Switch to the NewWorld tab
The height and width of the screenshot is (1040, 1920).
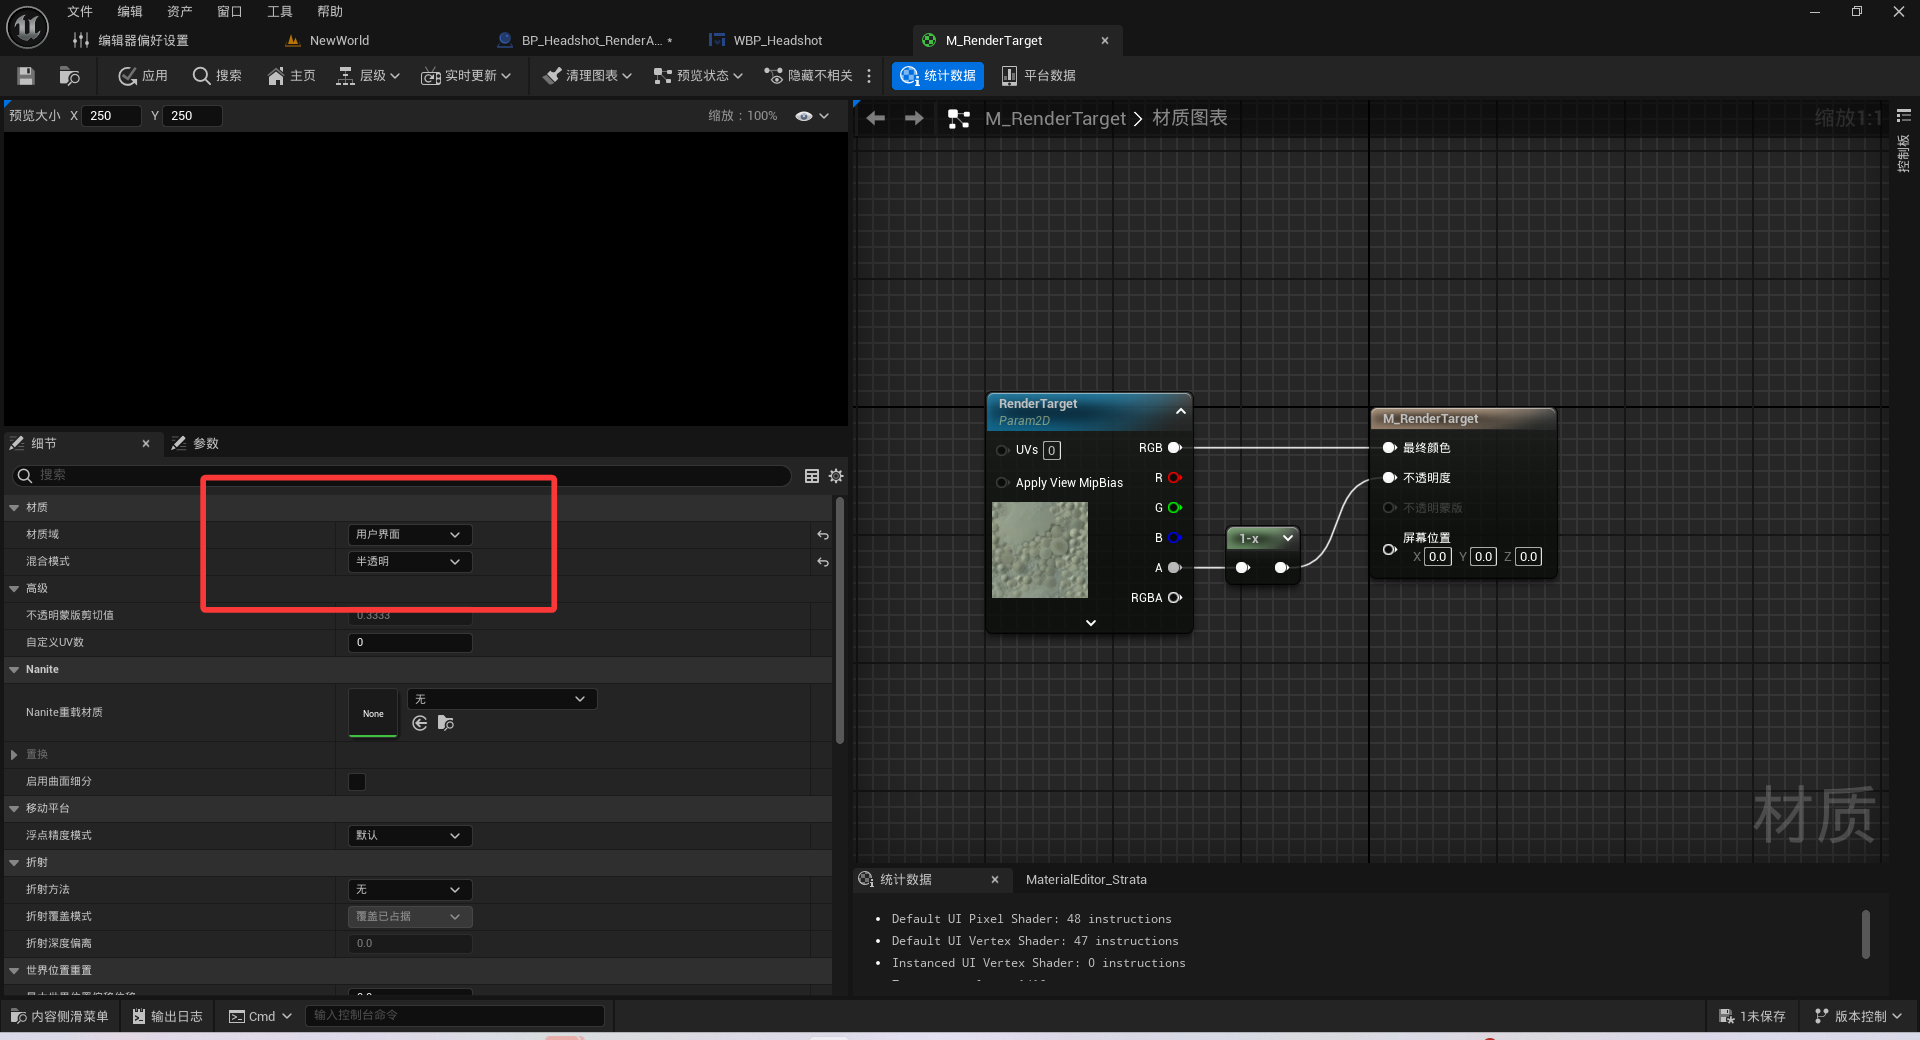(x=328, y=41)
